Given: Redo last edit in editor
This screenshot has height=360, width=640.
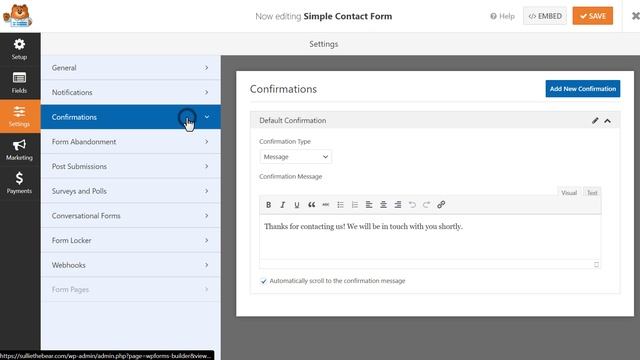Looking at the screenshot, I should click(427, 205).
